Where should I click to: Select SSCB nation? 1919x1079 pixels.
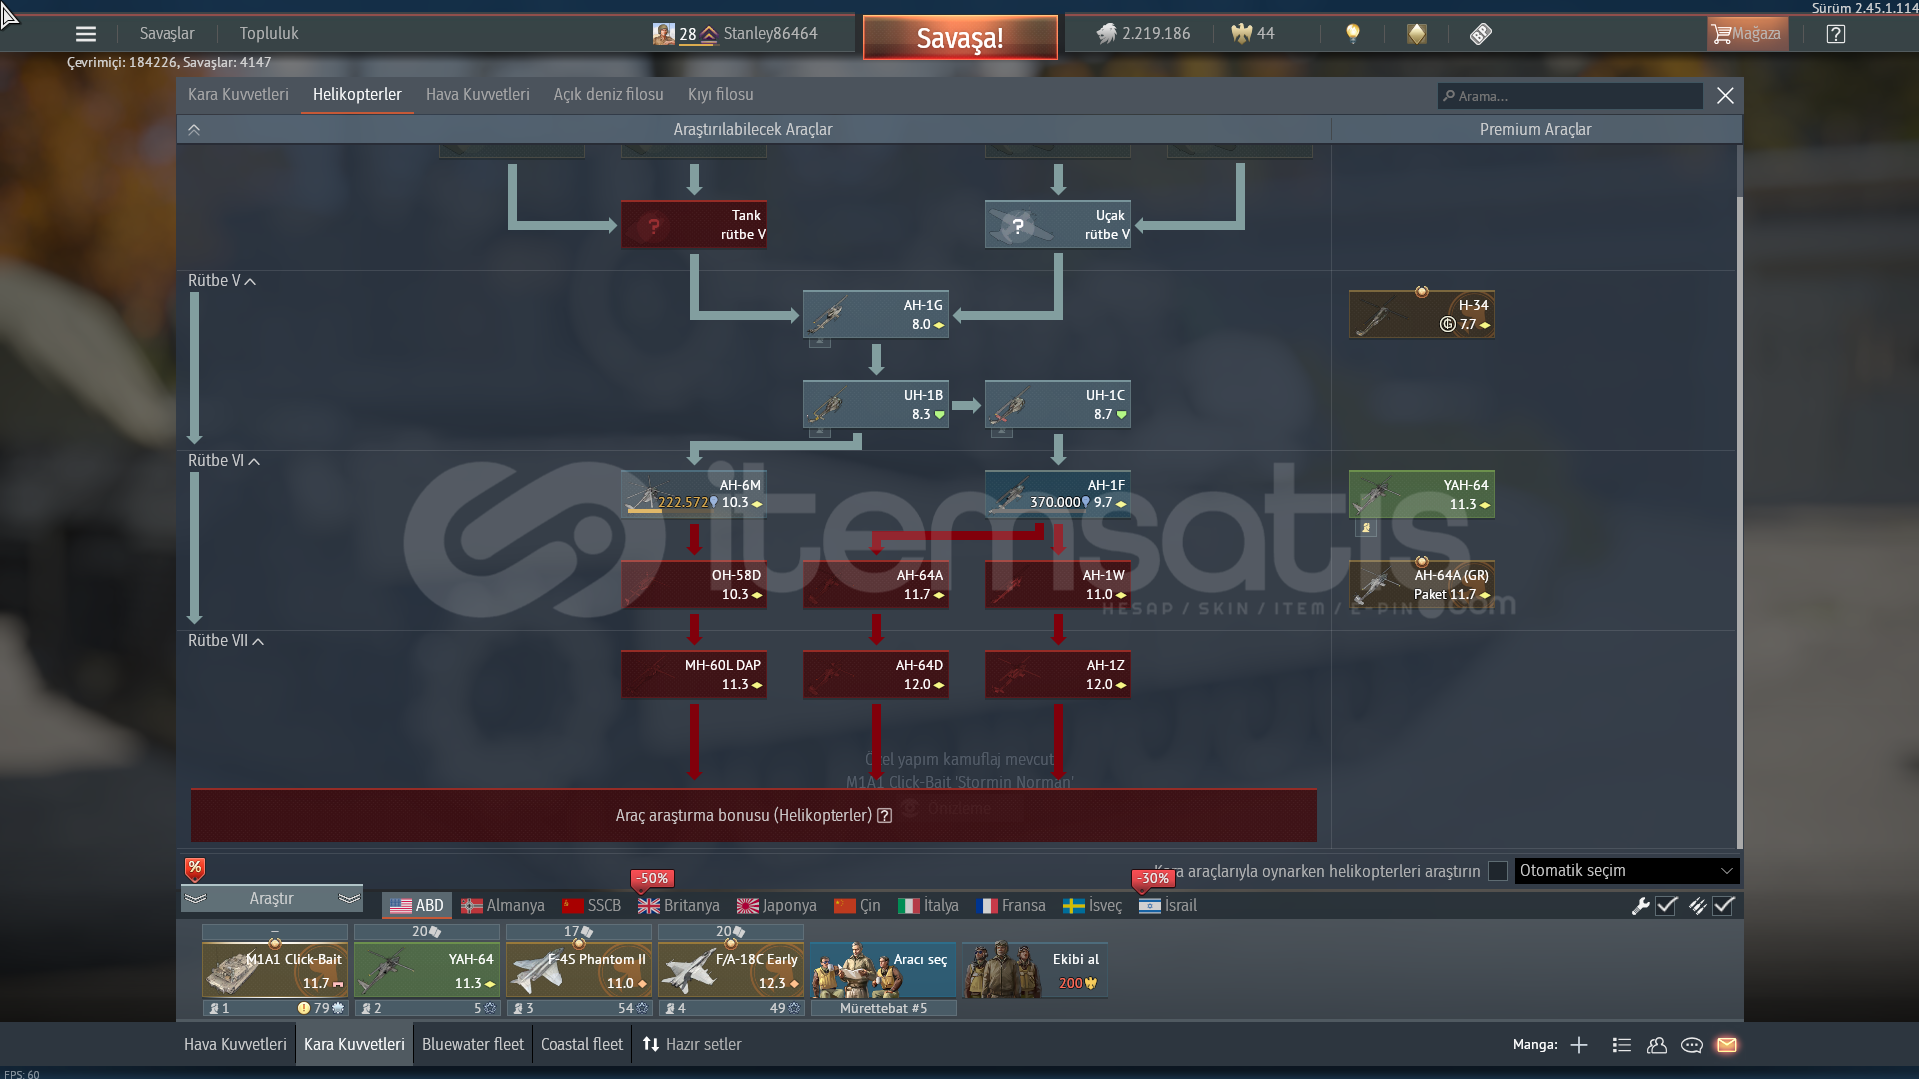(592, 906)
